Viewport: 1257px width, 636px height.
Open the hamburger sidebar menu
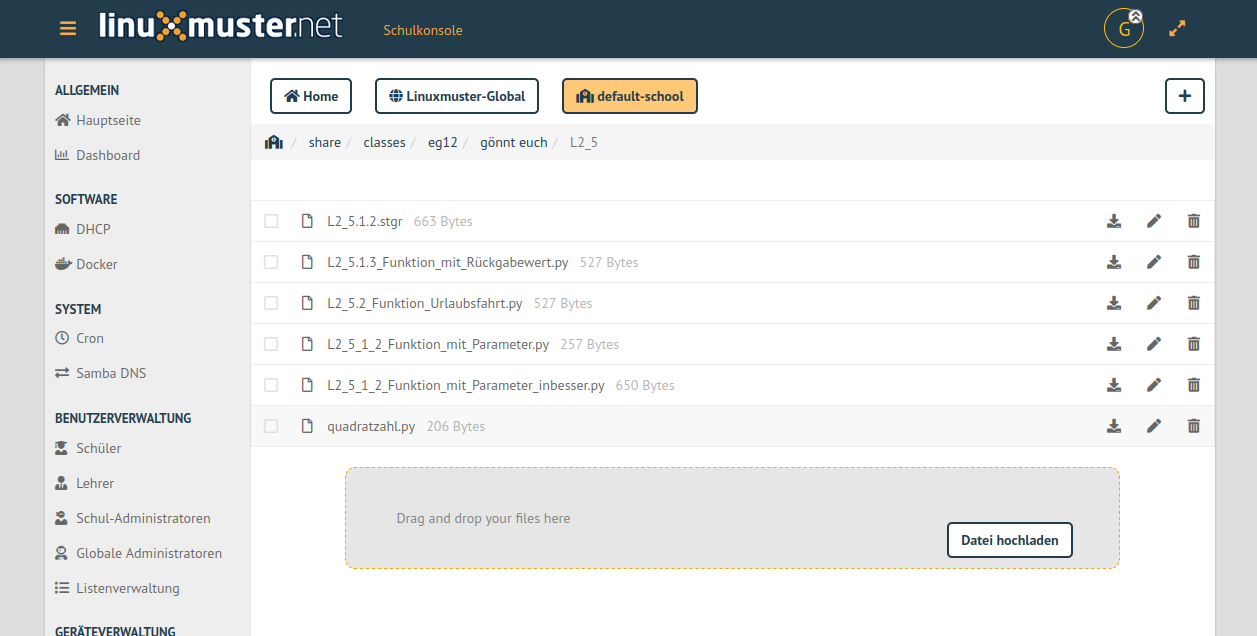pyautogui.click(x=68, y=29)
